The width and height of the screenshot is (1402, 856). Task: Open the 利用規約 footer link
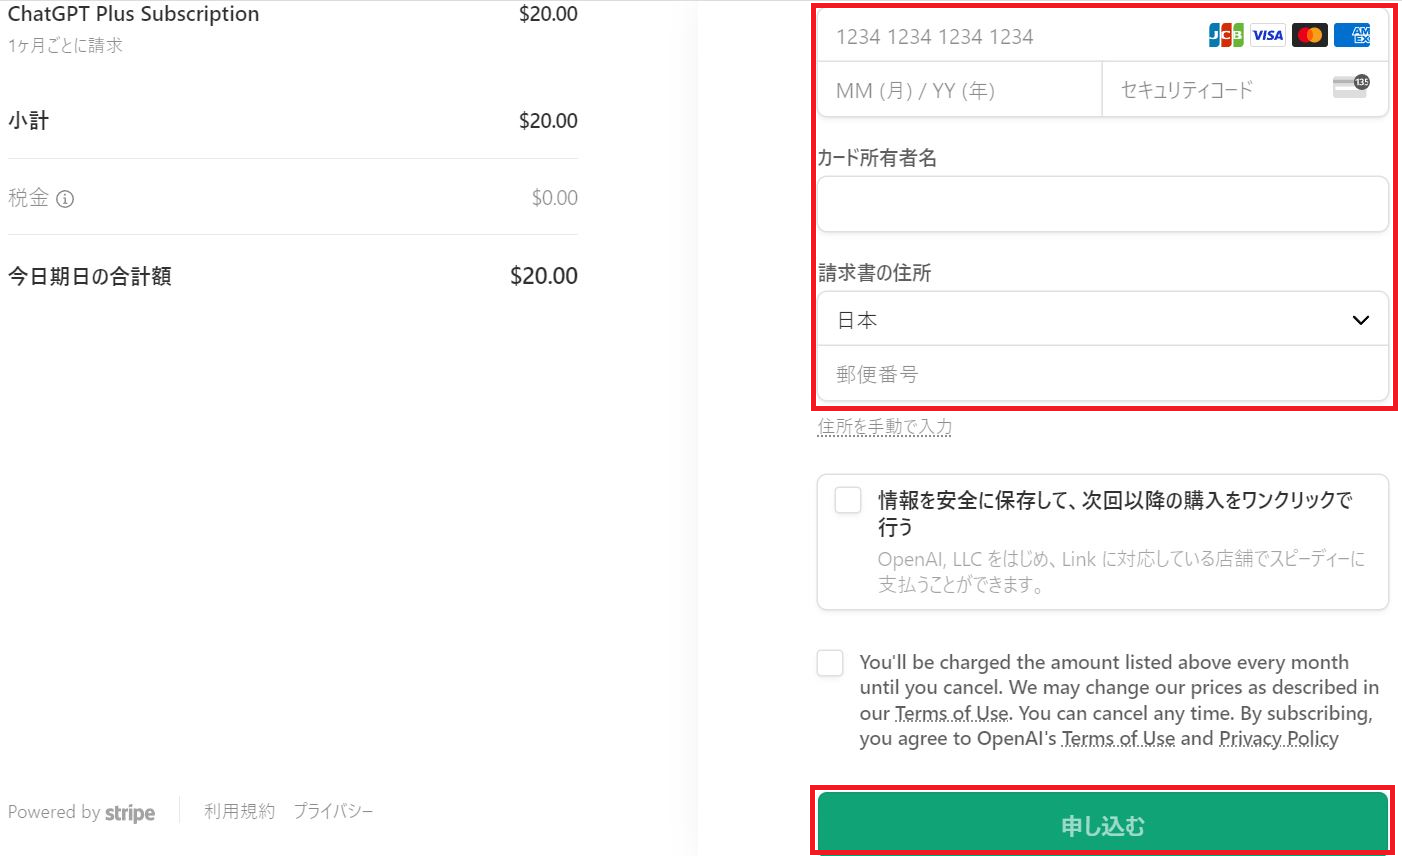[x=239, y=811]
